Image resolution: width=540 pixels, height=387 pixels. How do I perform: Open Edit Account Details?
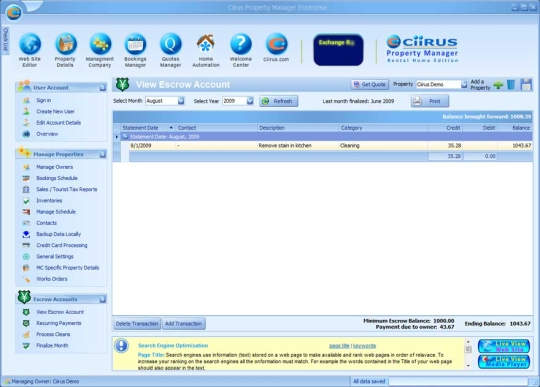(x=59, y=123)
